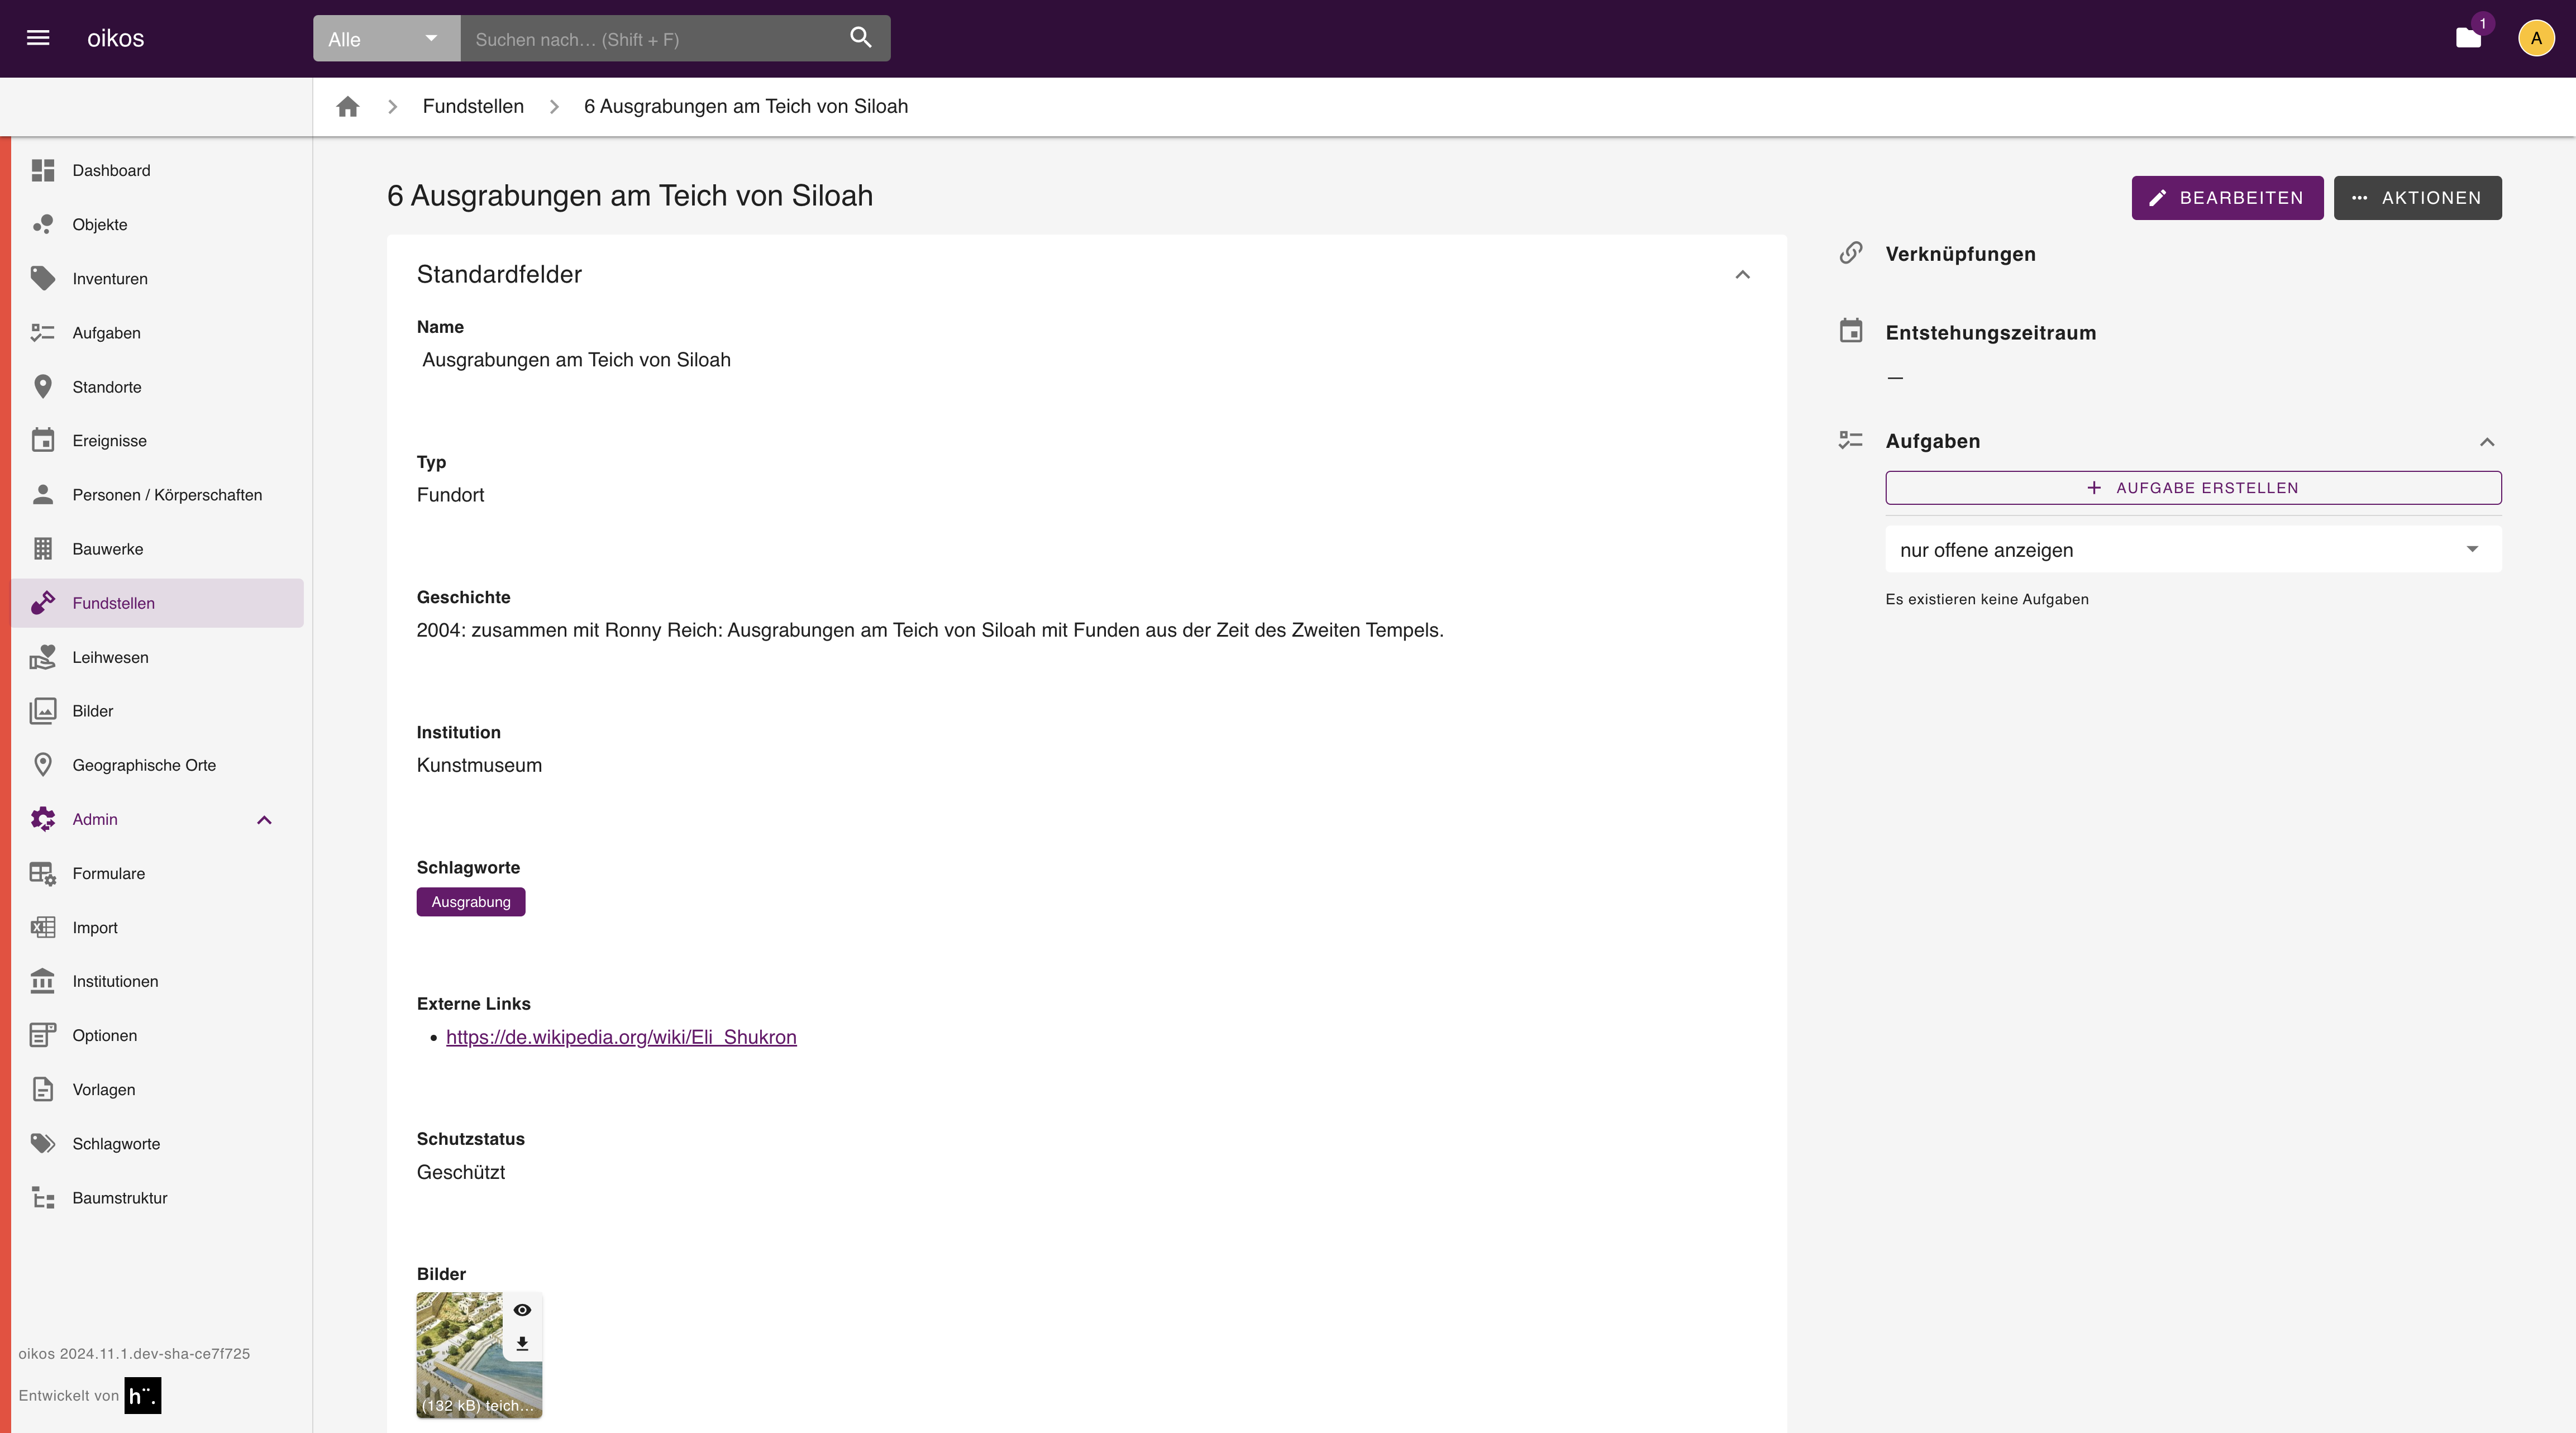
Task: Go to home via breadcrumb house icon
Action: [347, 106]
